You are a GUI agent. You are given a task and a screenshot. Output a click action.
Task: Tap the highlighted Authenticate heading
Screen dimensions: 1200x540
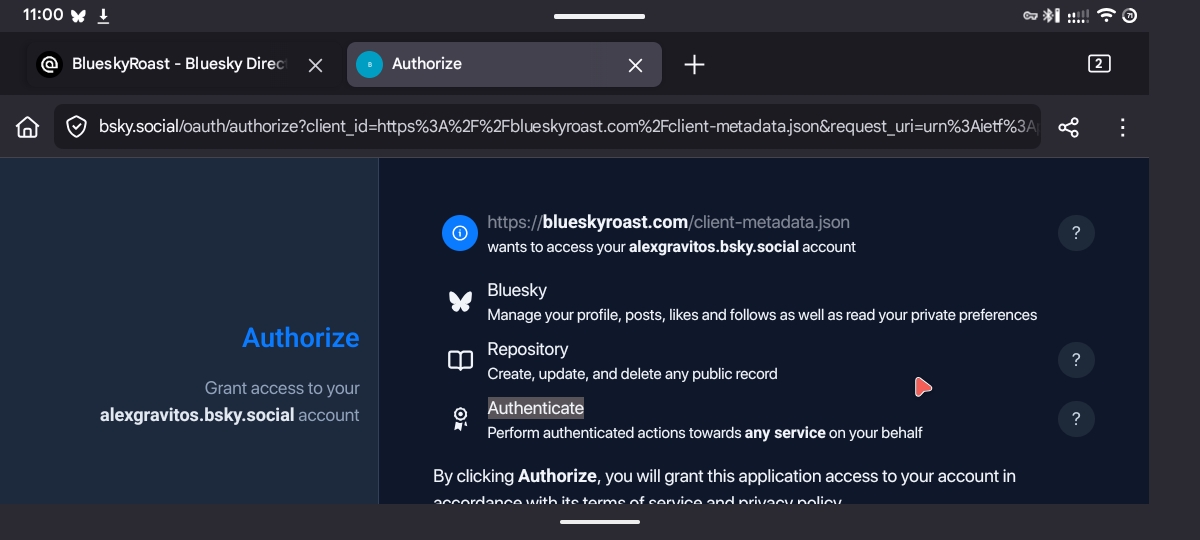535,408
